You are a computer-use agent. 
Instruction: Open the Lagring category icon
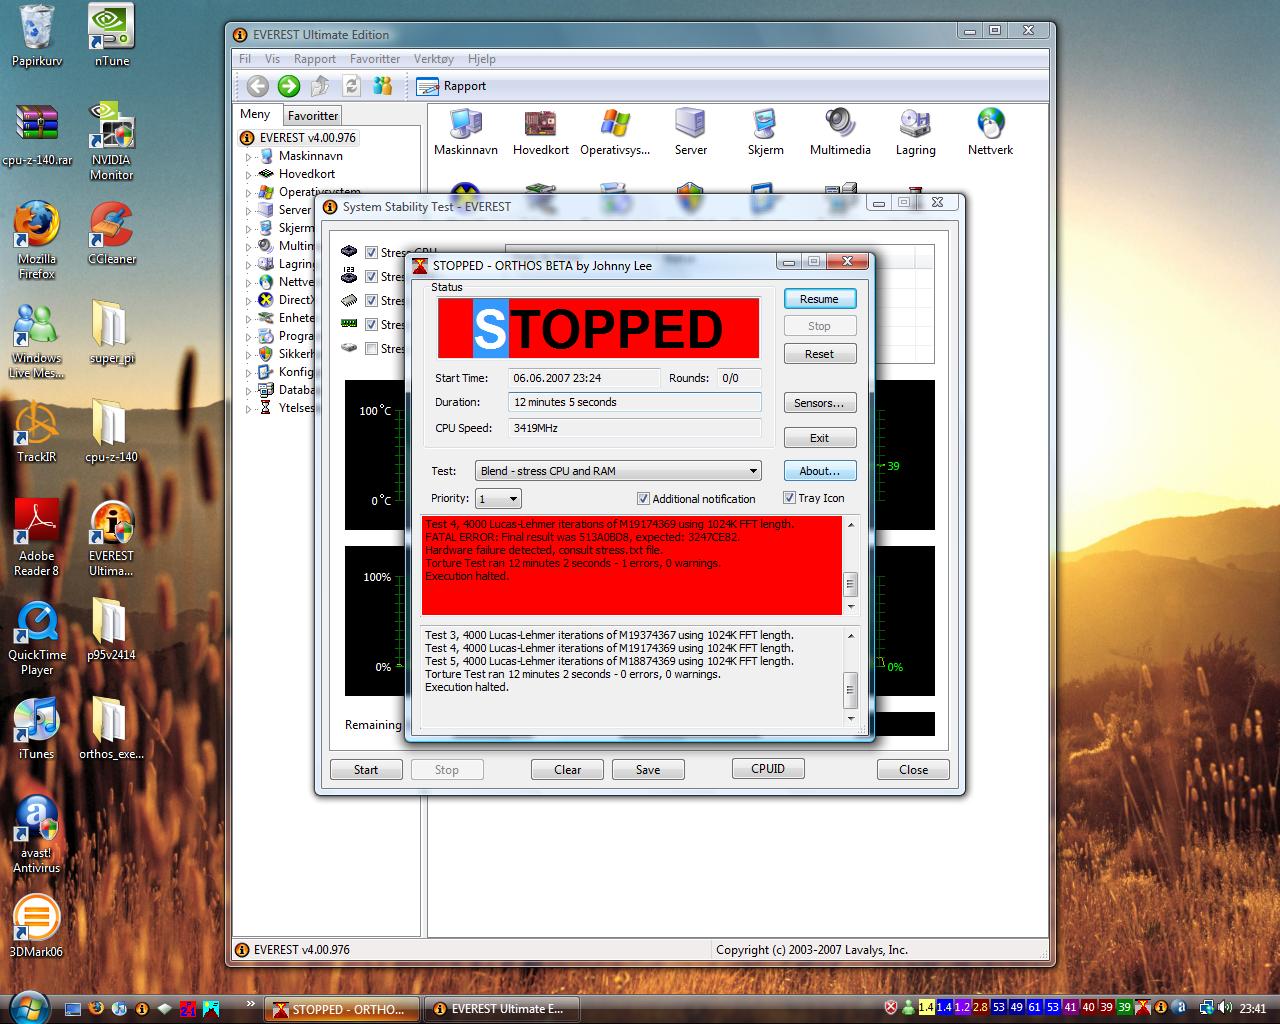[915, 132]
